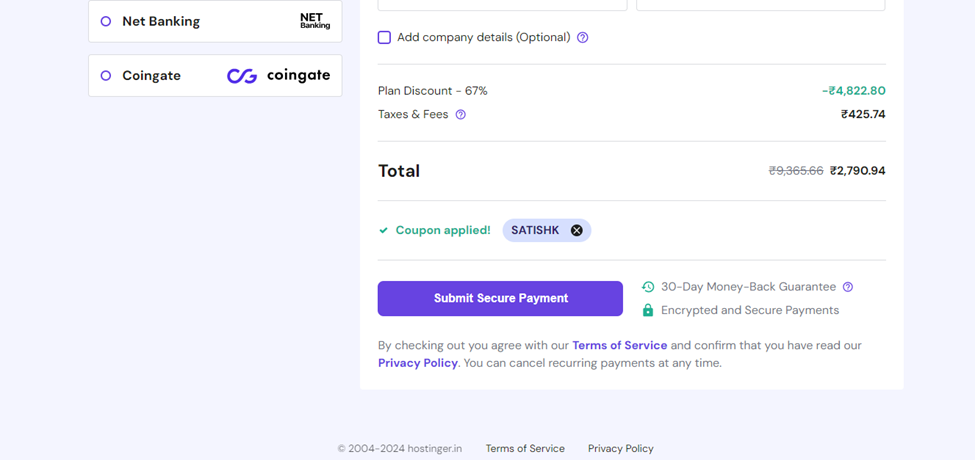The image size is (975, 460).
Task: Click the Net Banking logo
Action: click(x=315, y=21)
